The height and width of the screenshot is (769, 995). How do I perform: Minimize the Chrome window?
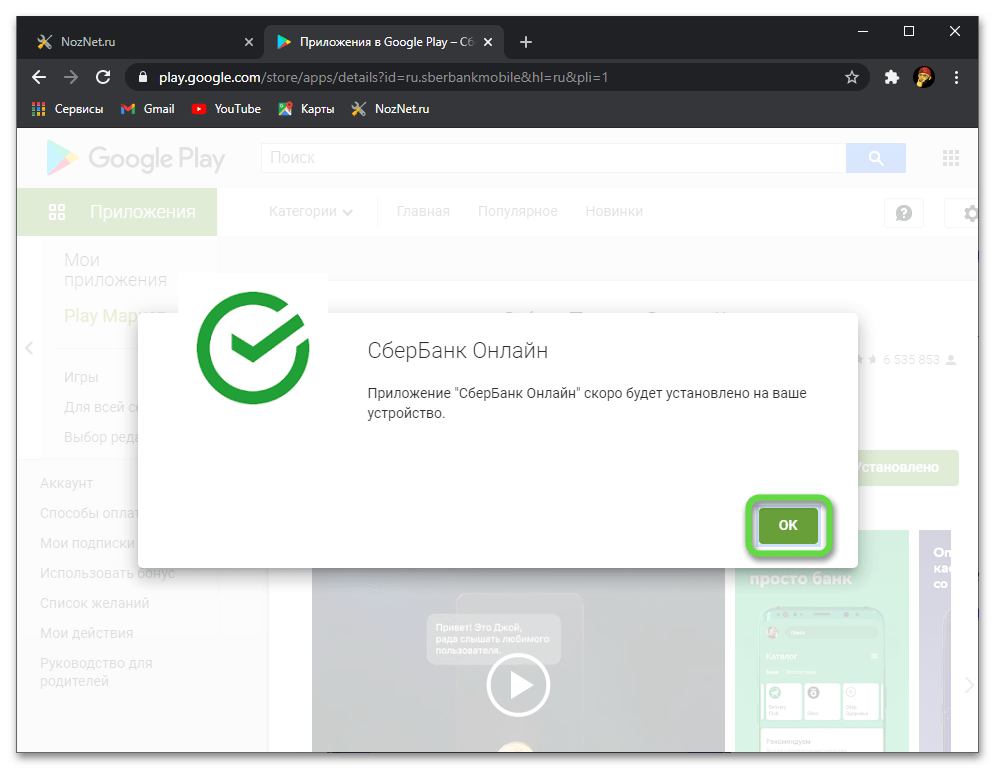[x=863, y=31]
